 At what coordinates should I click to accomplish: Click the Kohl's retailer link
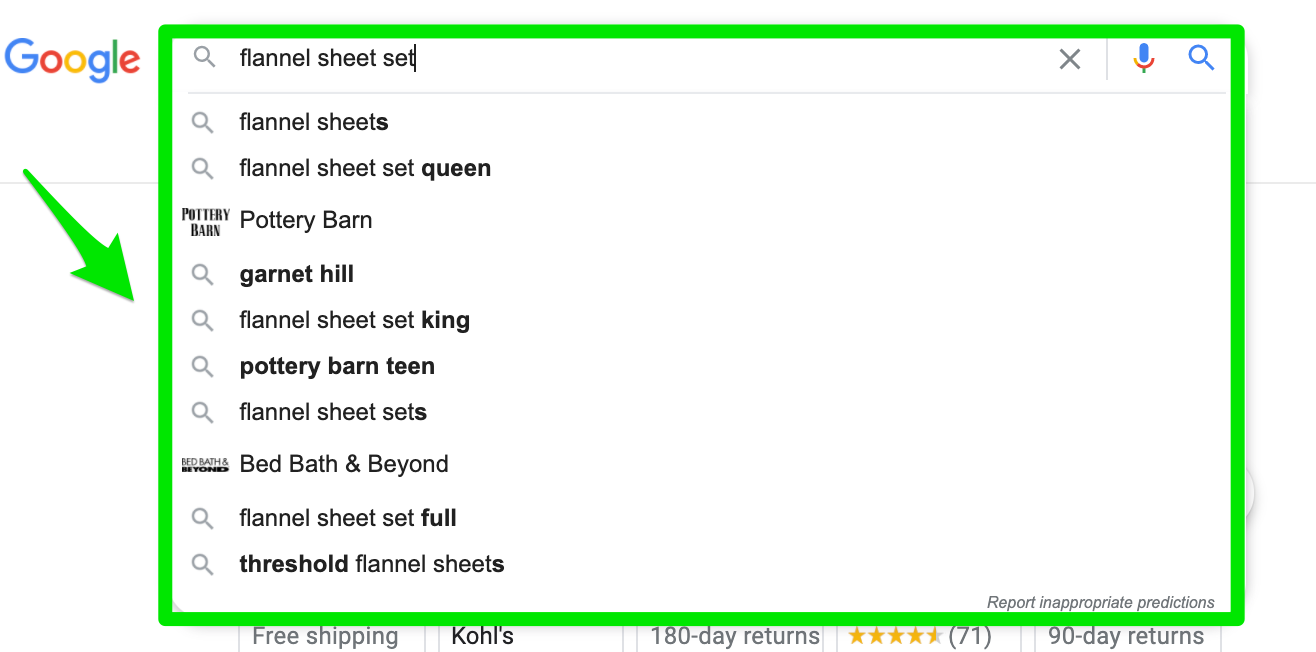coord(482,636)
